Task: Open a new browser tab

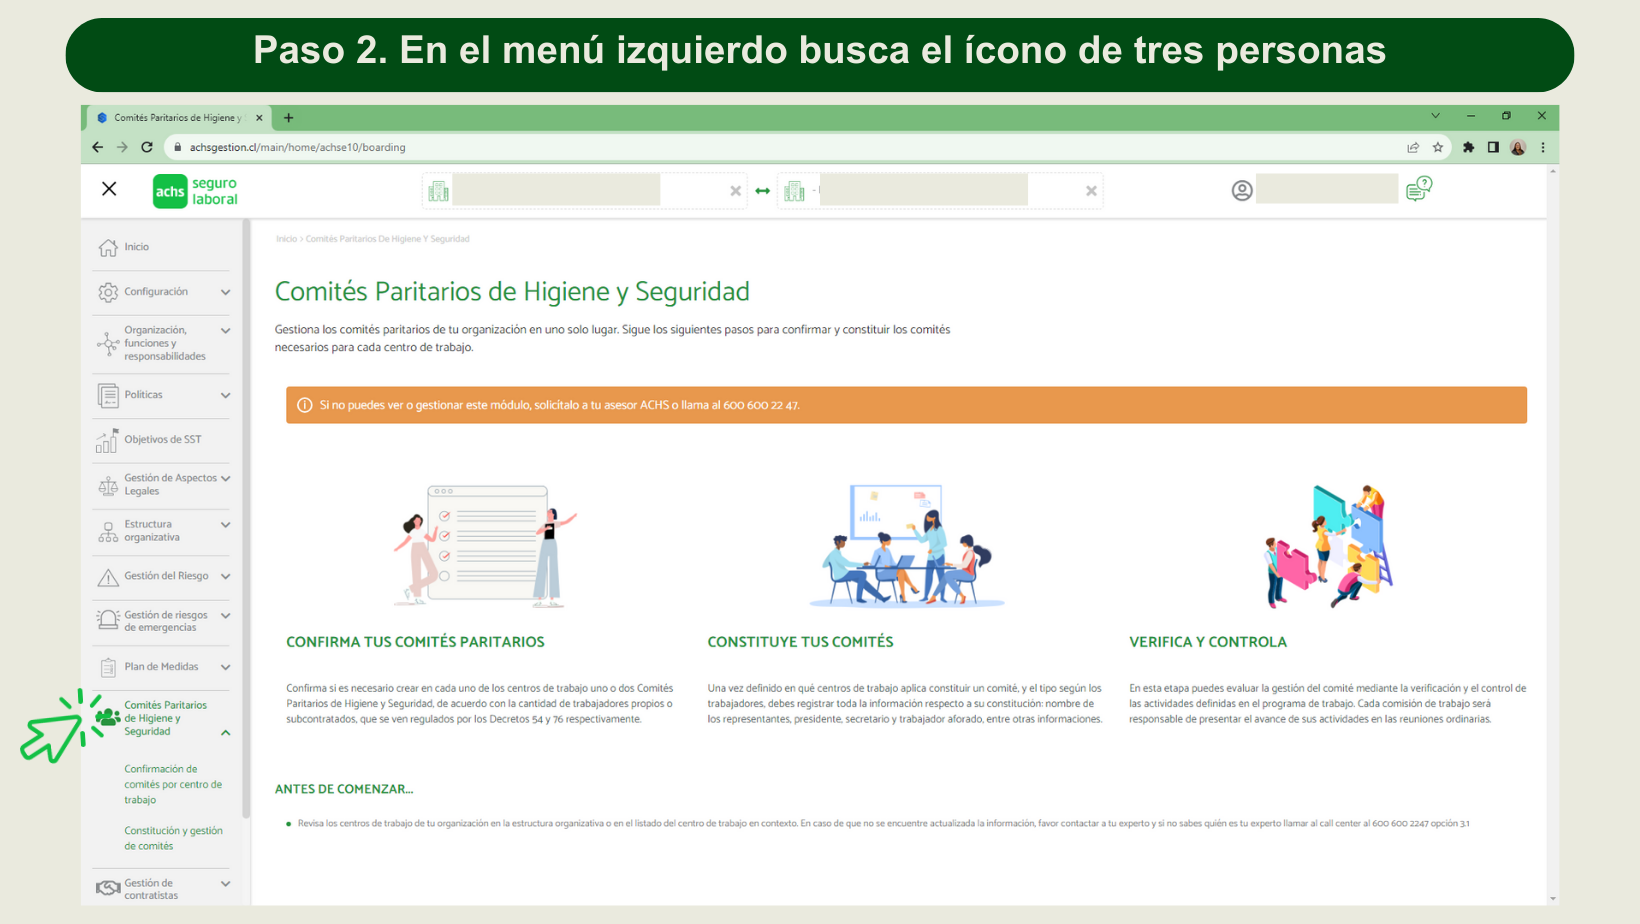Action: [x=289, y=118]
